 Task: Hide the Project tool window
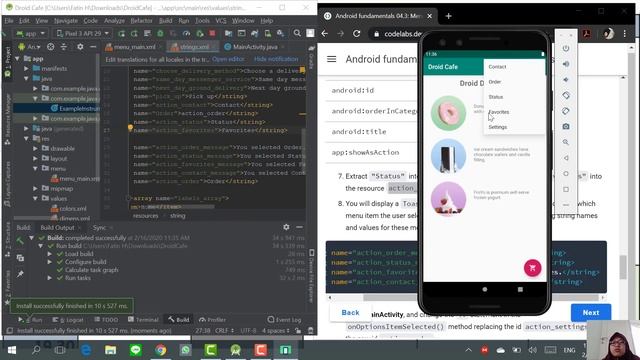click(x=93, y=47)
